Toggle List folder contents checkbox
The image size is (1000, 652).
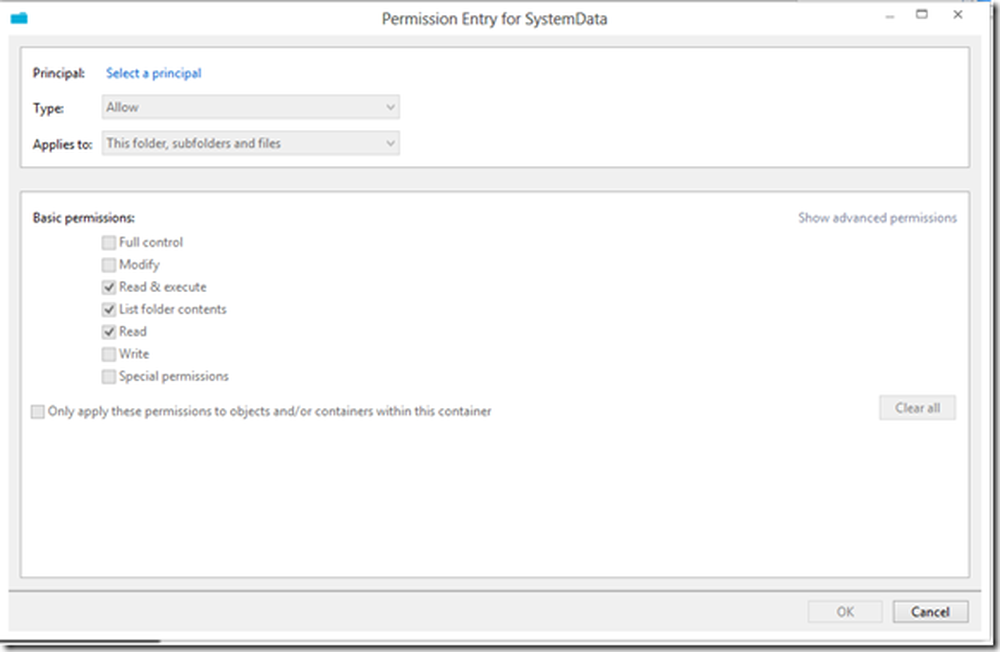click(x=108, y=309)
